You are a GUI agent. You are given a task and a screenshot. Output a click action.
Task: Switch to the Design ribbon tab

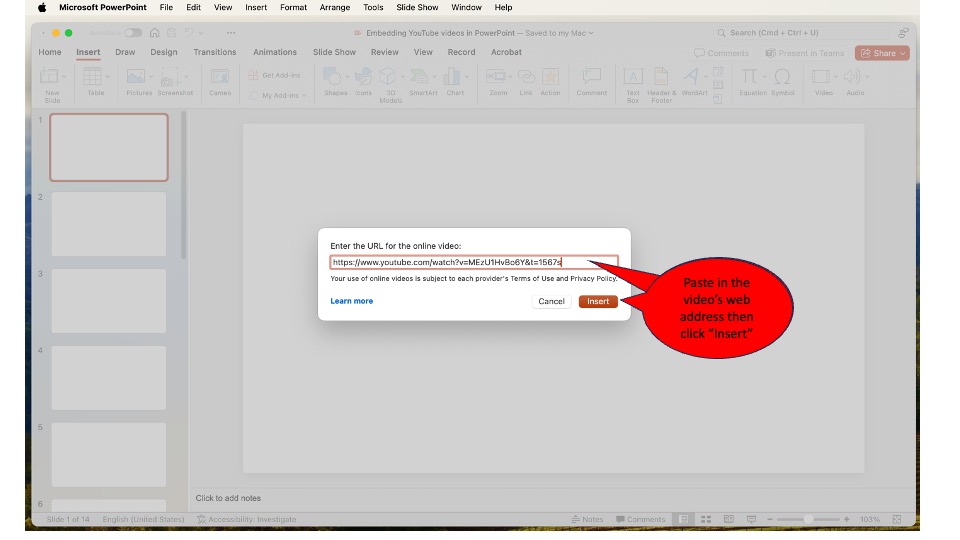click(x=163, y=52)
